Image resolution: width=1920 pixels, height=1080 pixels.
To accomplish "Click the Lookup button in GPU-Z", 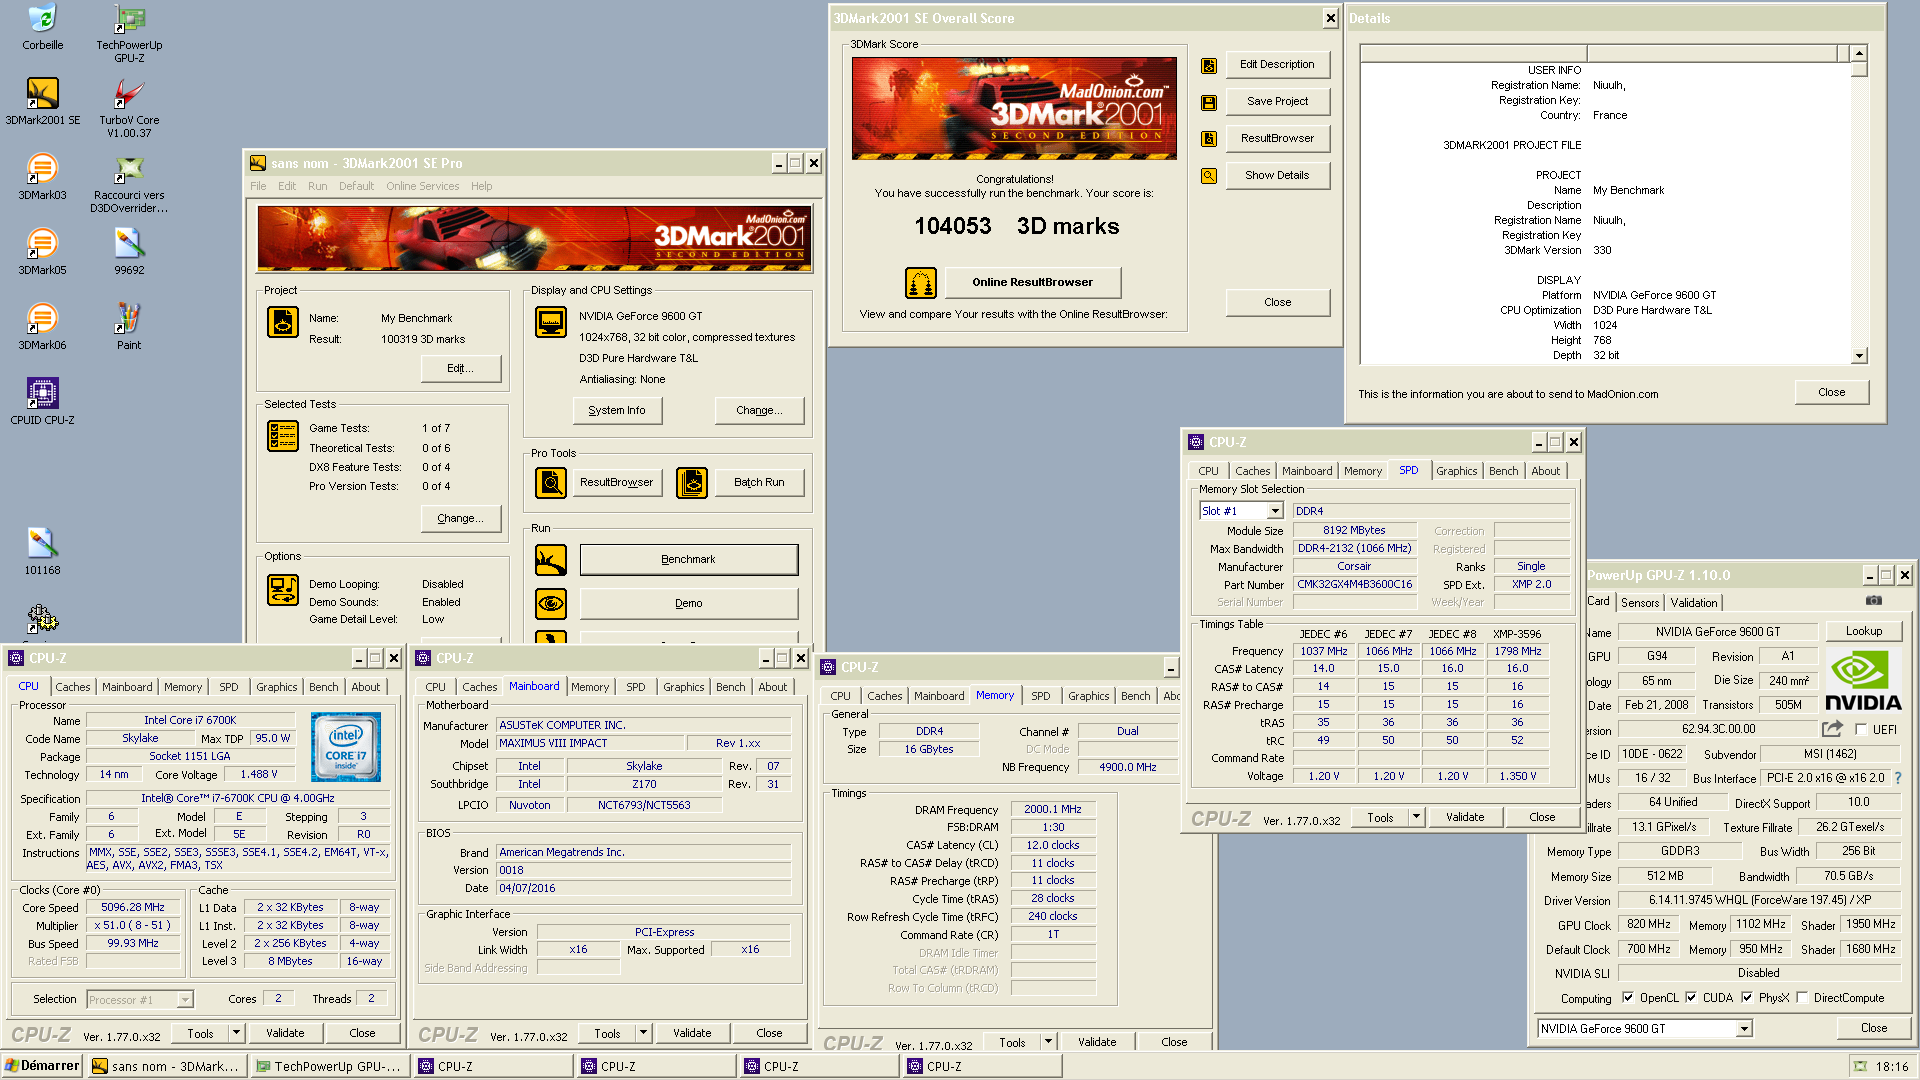I will tap(1863, 631).
